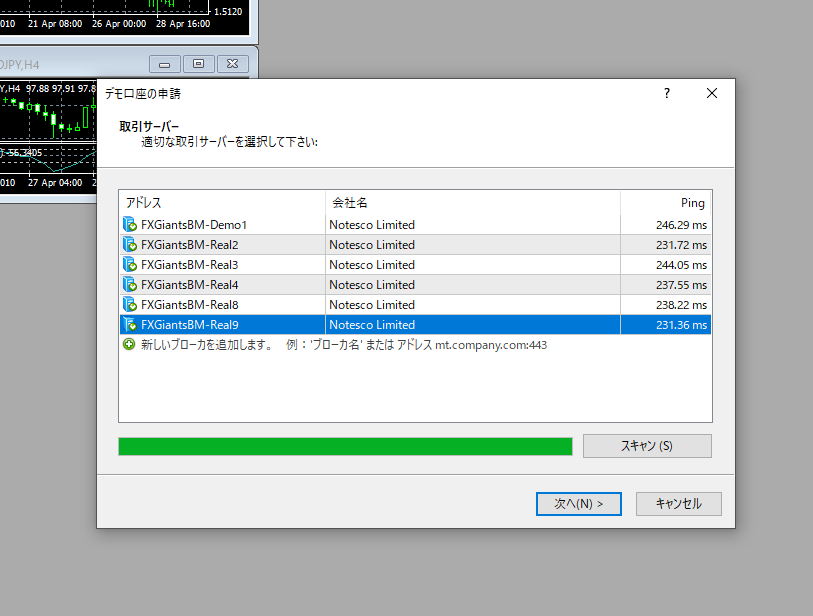This screenshot has height=616, width=813.
Task: Sort servers by the 会社名 column header
Action: 473,203
